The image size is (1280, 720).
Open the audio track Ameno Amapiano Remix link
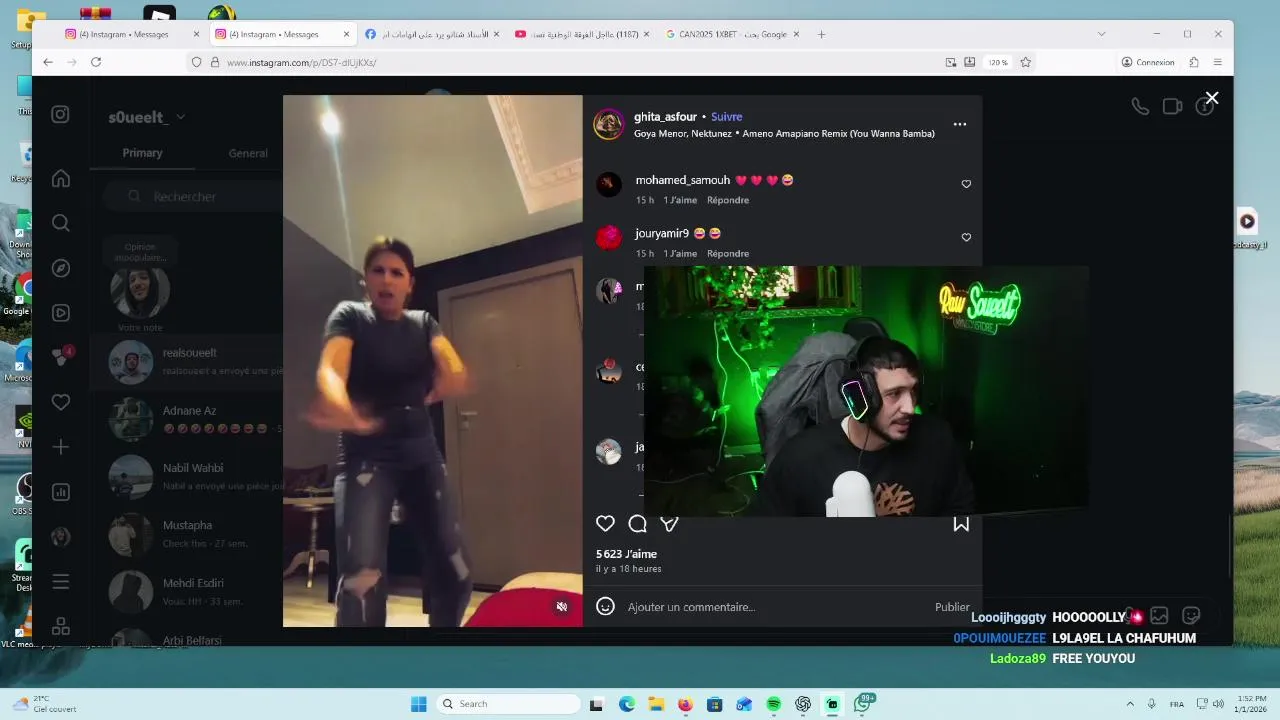point(784,133)
